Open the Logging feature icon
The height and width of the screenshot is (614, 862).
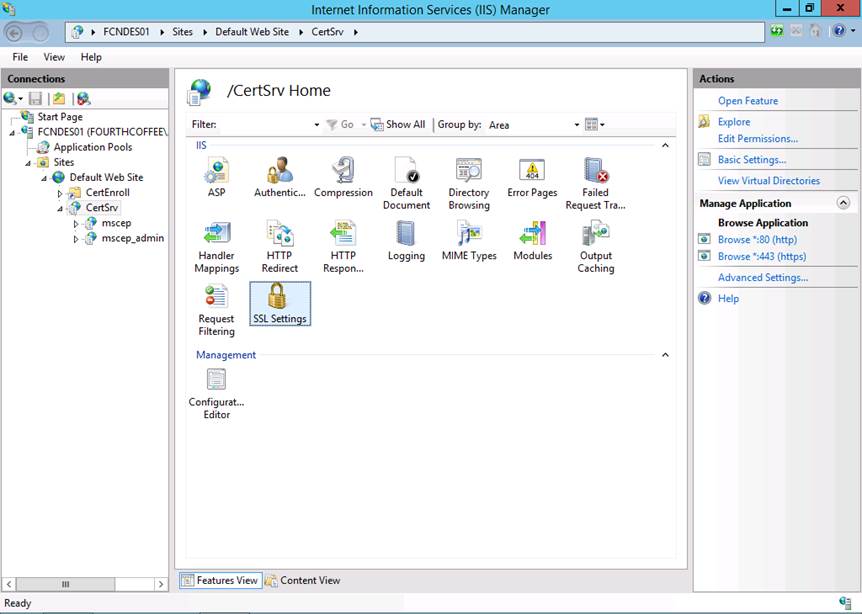[x=406, y=241]
